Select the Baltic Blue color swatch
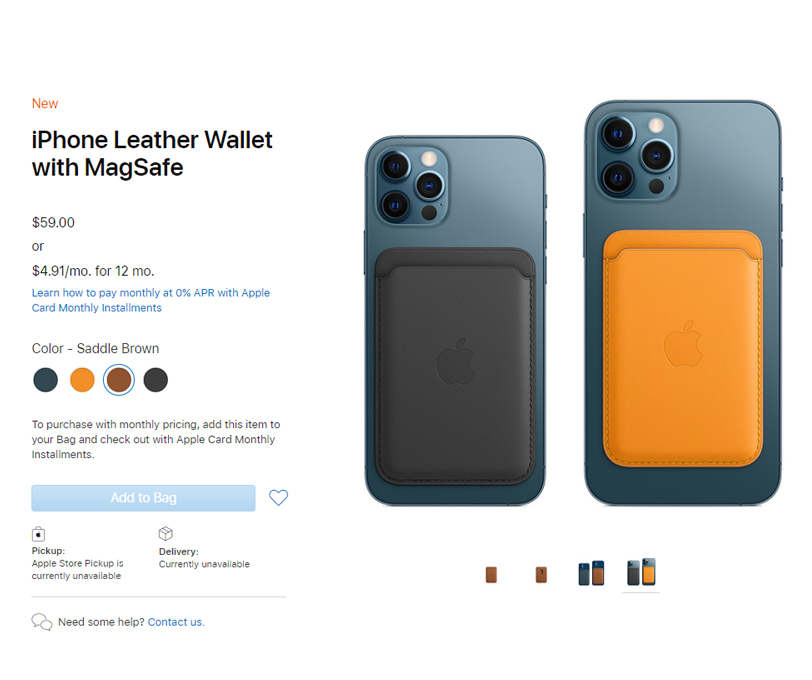This screenshot has height=680, width=812. tap(46, 380)
